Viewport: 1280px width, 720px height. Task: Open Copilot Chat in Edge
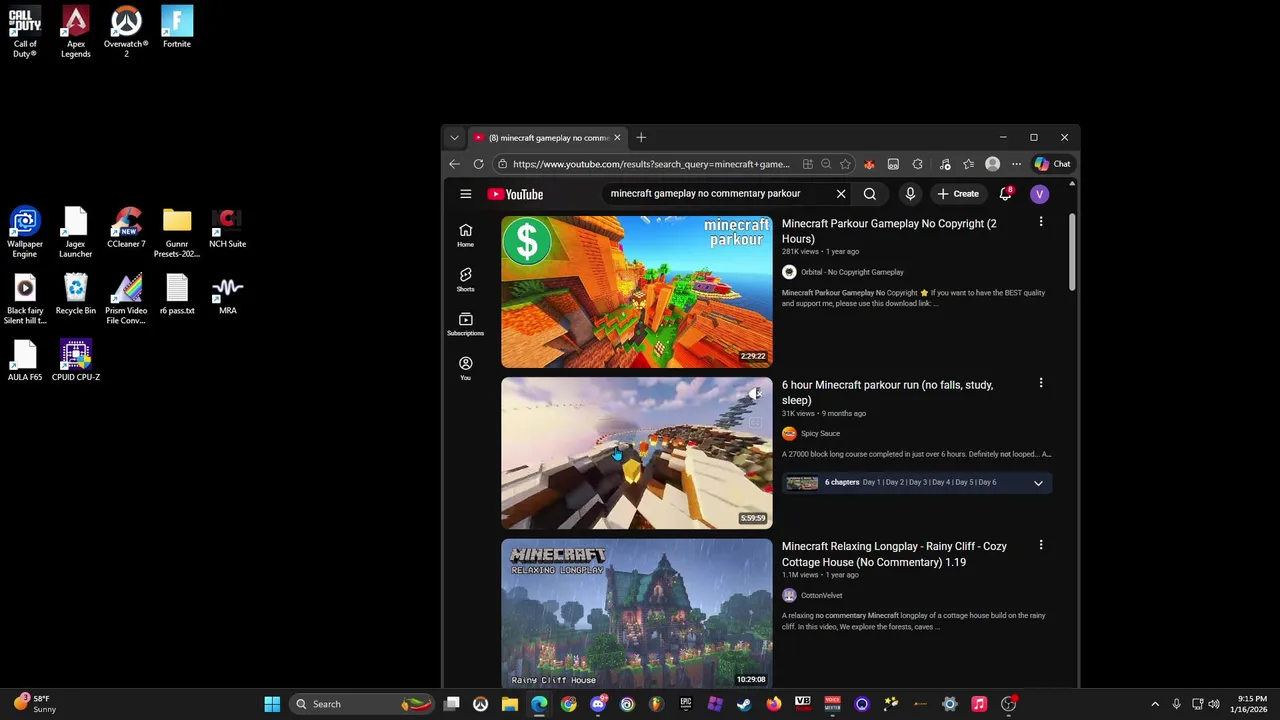click(1053, 164)
